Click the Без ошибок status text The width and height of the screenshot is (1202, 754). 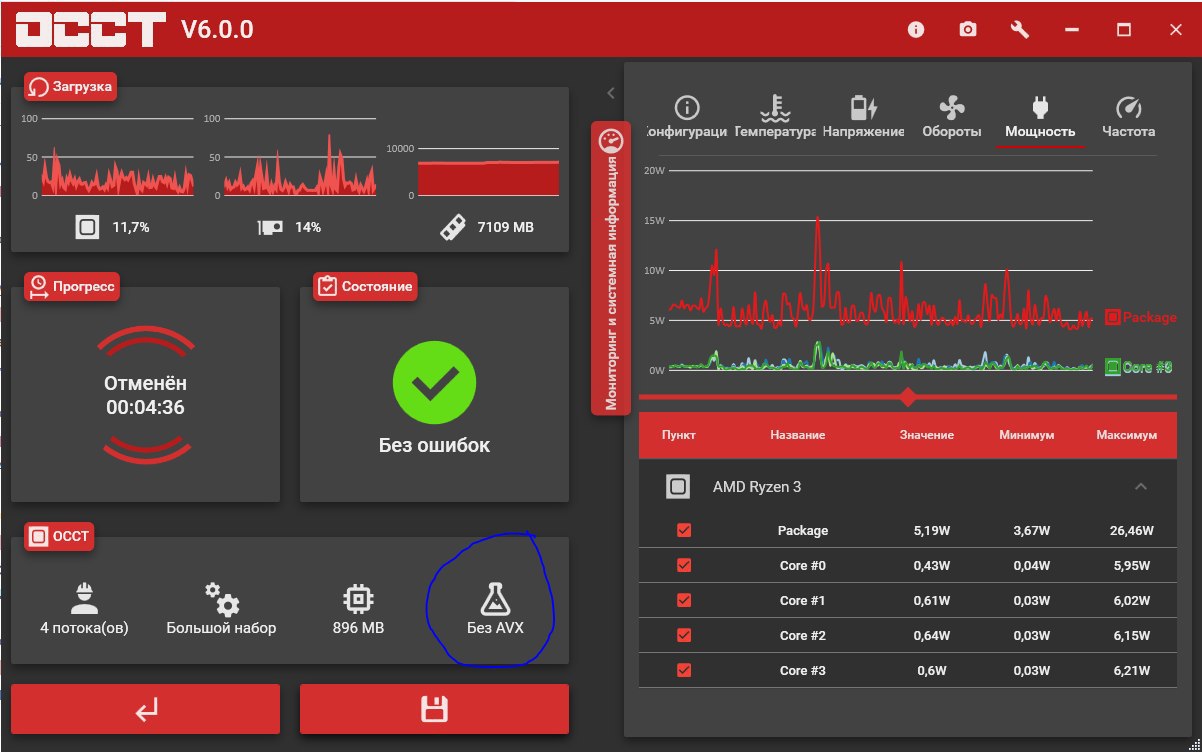(434, 445)
